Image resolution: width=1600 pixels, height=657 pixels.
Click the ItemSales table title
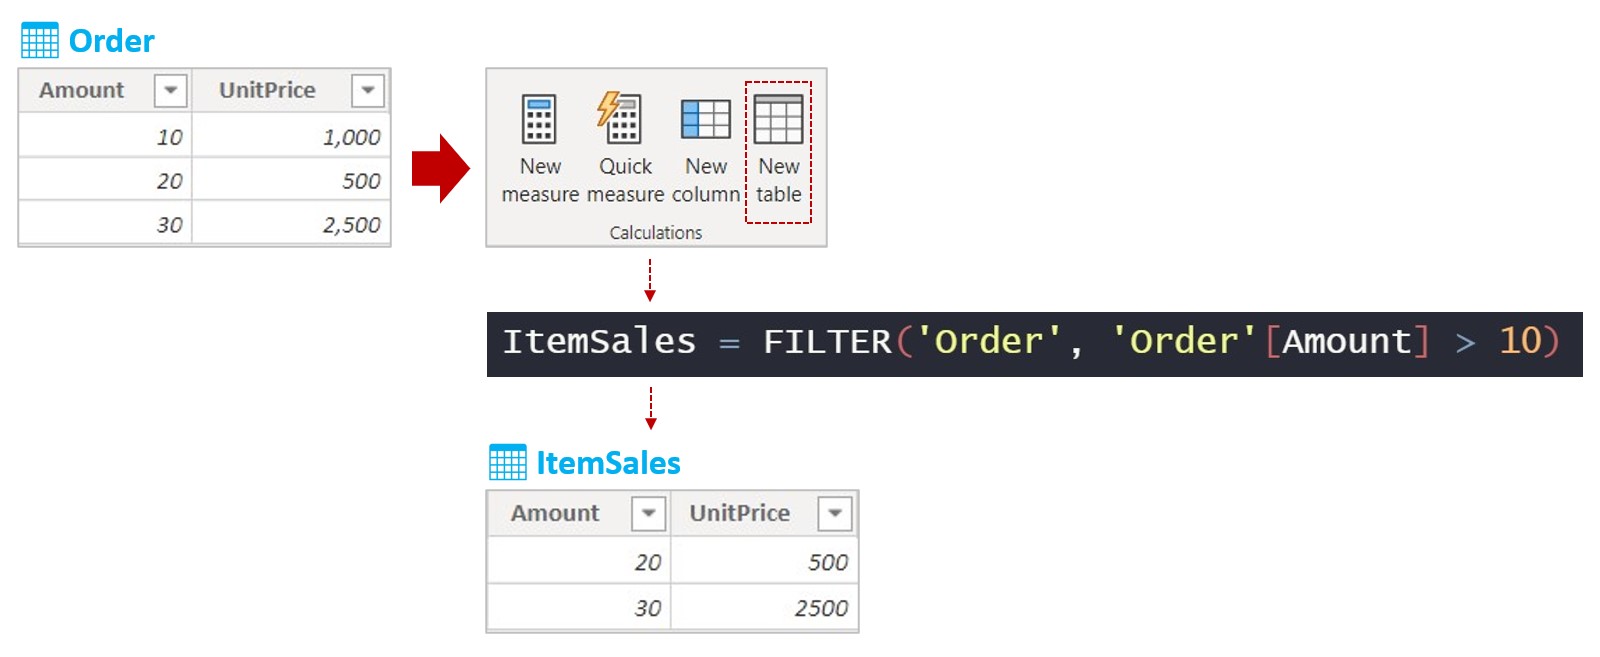pos(608,463)
